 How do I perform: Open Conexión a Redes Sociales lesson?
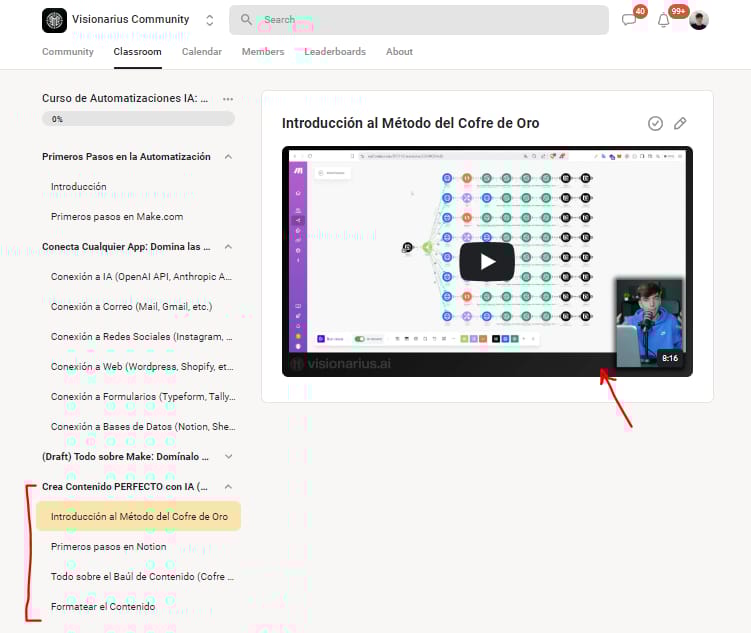[x=142, y=337]
